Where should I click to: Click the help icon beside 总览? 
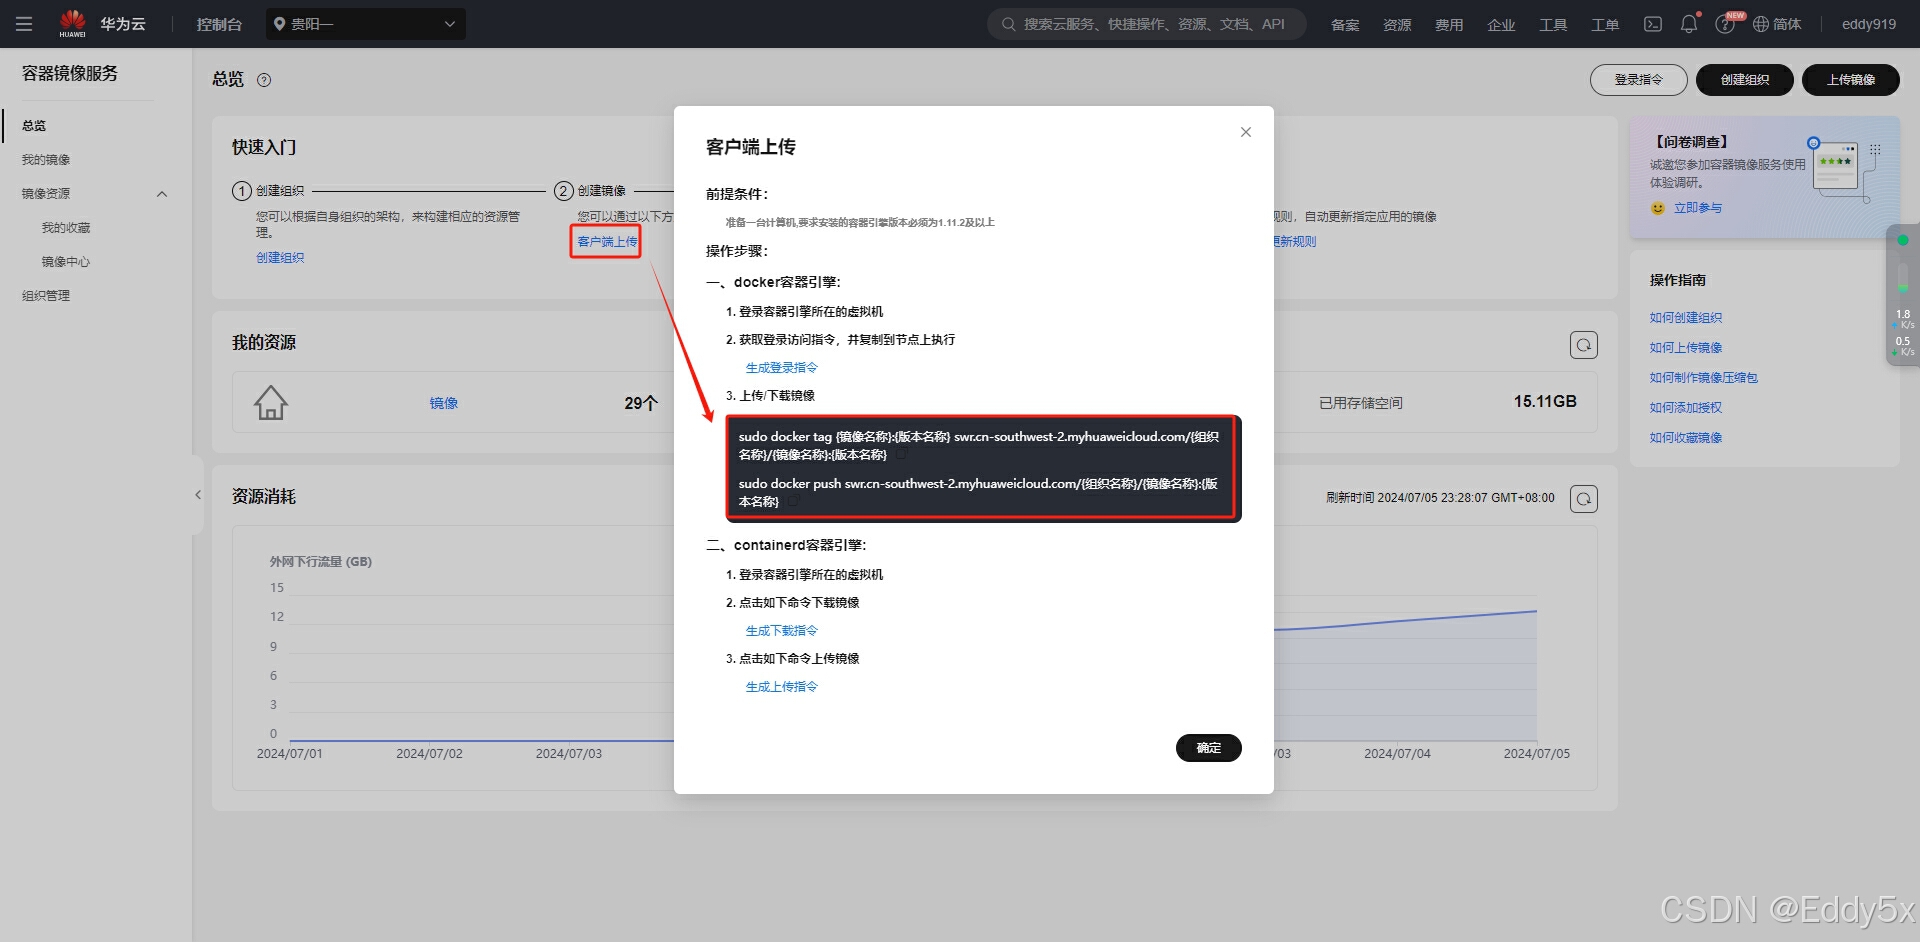tap(264, 80)
